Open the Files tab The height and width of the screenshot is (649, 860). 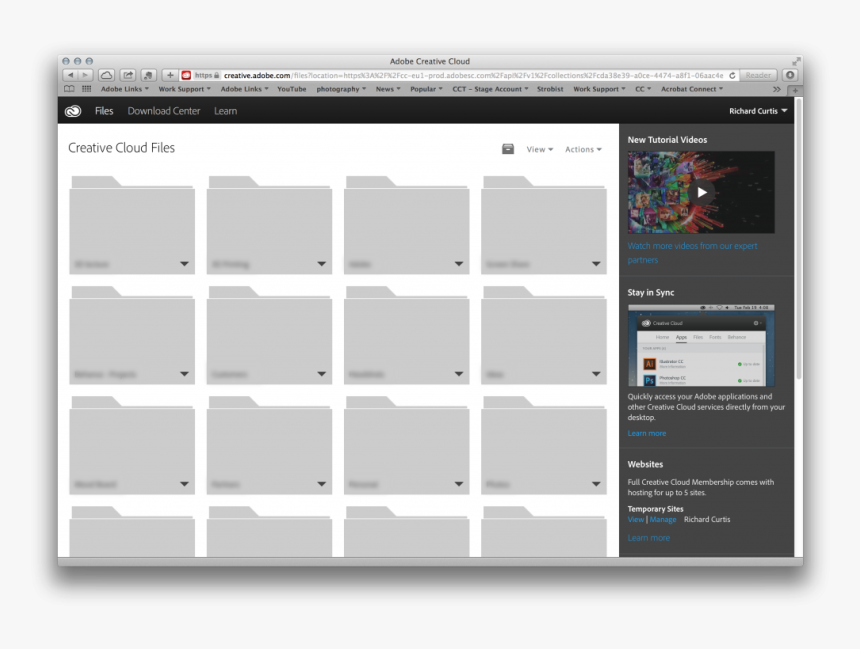pyautogui.click(x=104, y=111)
